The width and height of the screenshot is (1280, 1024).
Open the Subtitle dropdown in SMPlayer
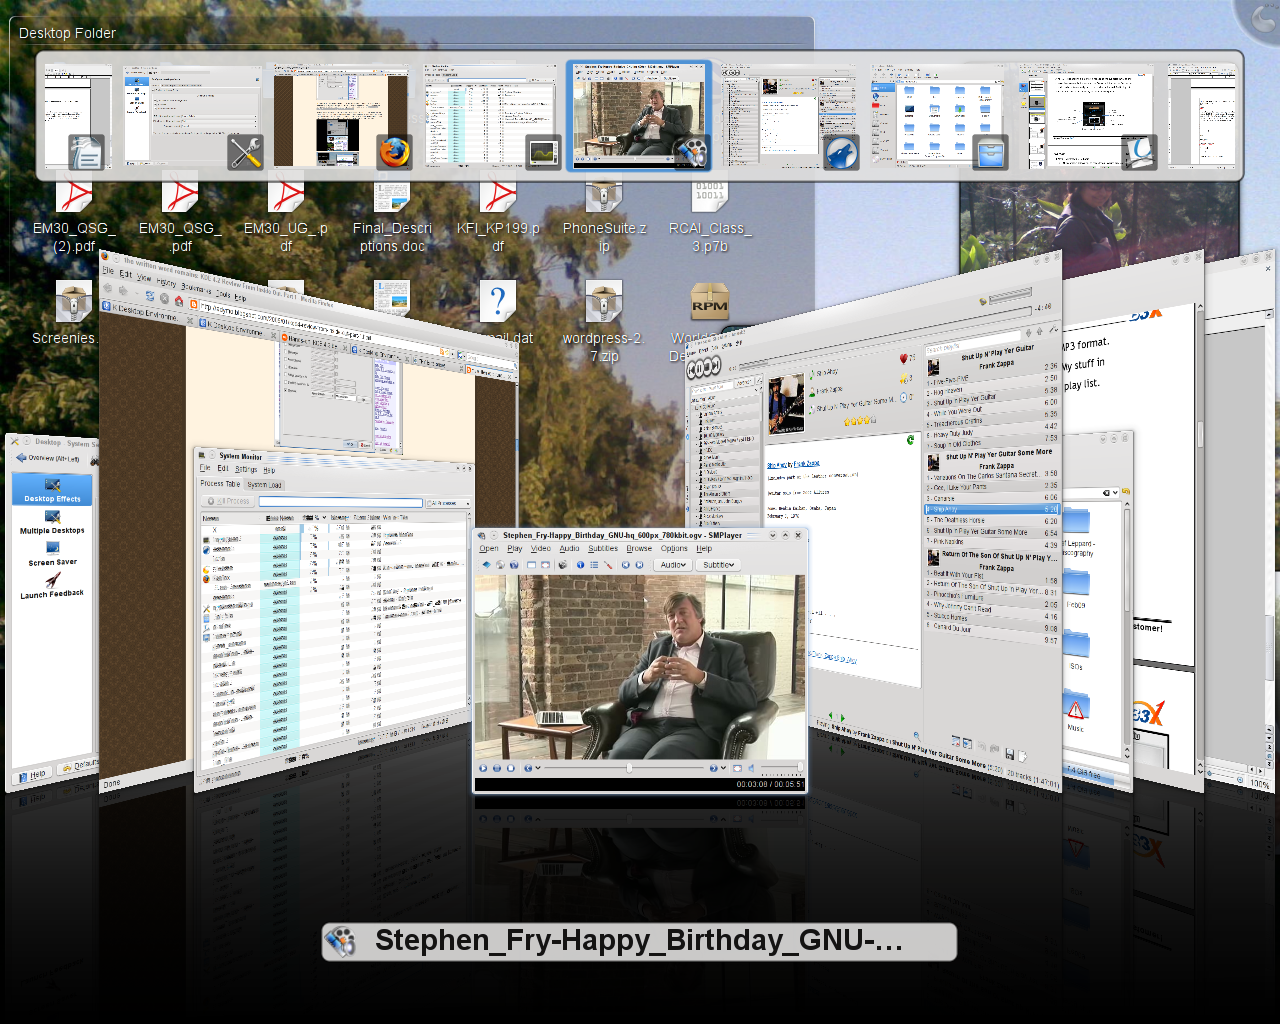[718, 565]
